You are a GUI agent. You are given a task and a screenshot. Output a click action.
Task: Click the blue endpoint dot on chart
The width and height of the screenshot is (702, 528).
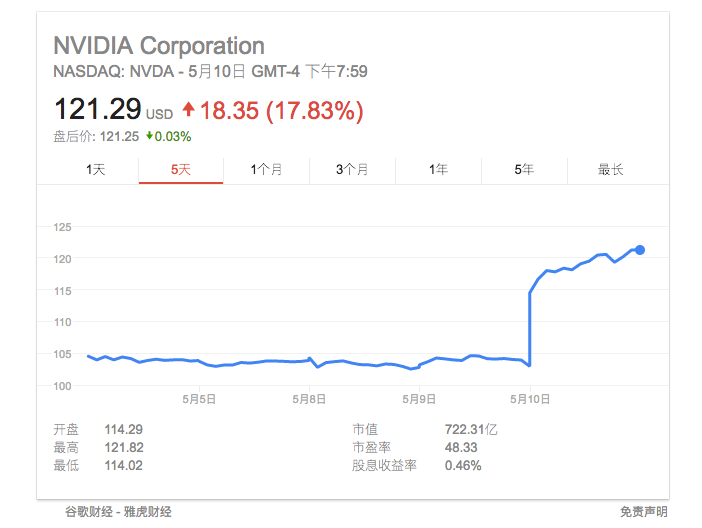click(640, 250)
